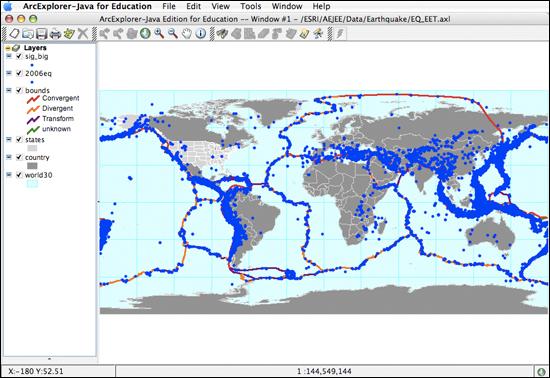550x378 pixels.
Task: Click the yellow note toolbar icon
Action: [x=304, y=34]
